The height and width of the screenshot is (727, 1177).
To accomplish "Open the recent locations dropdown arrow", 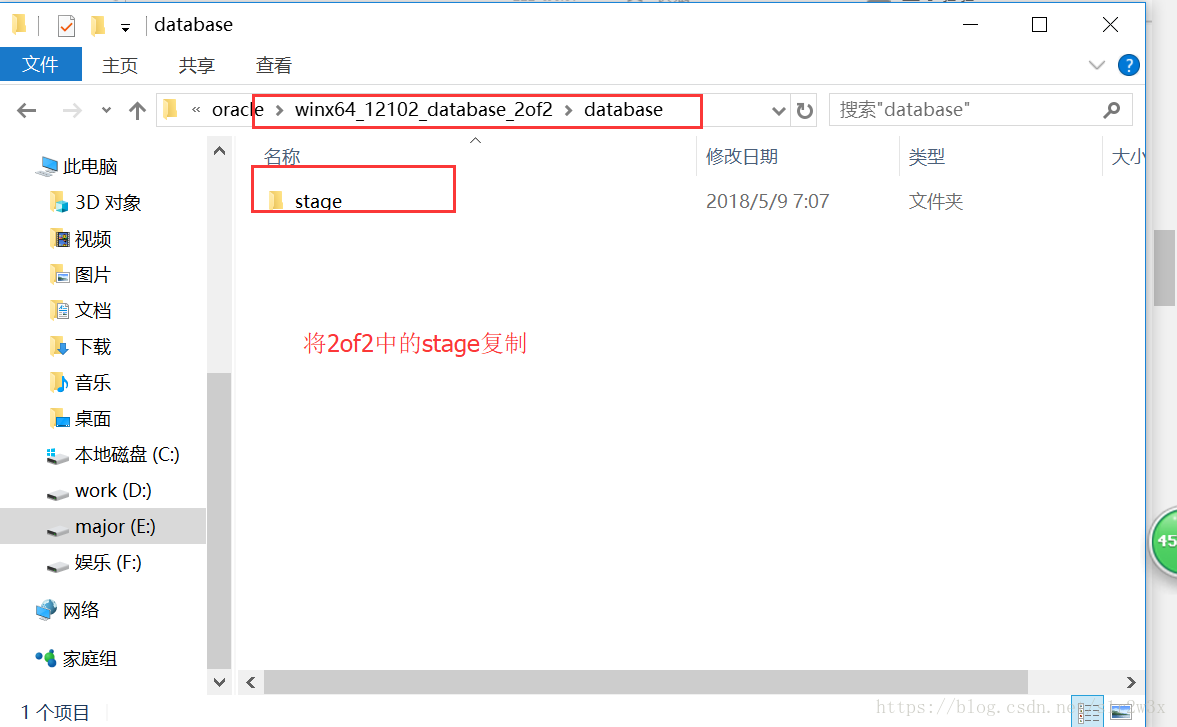I will 106,110.
